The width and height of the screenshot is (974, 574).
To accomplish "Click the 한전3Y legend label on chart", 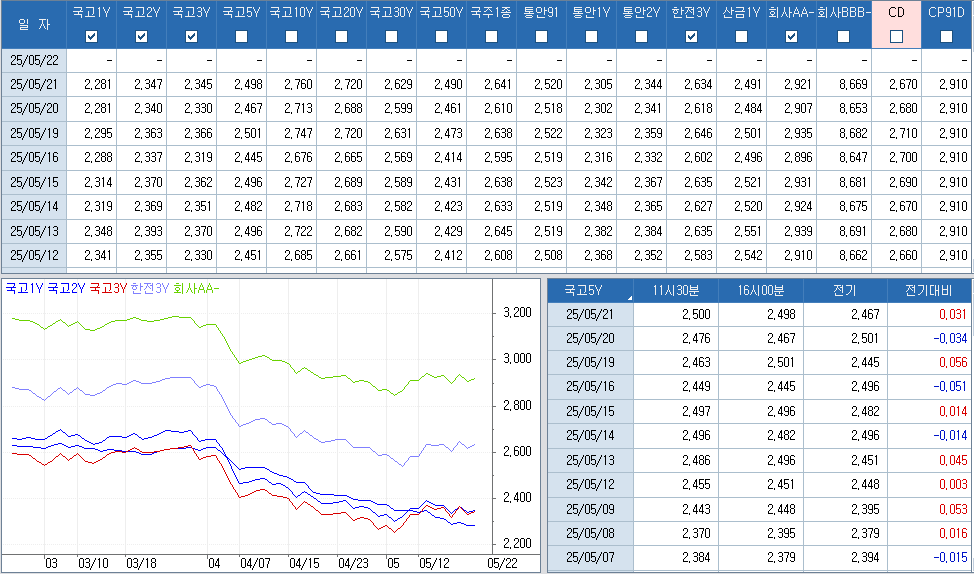I will point(150,289).
